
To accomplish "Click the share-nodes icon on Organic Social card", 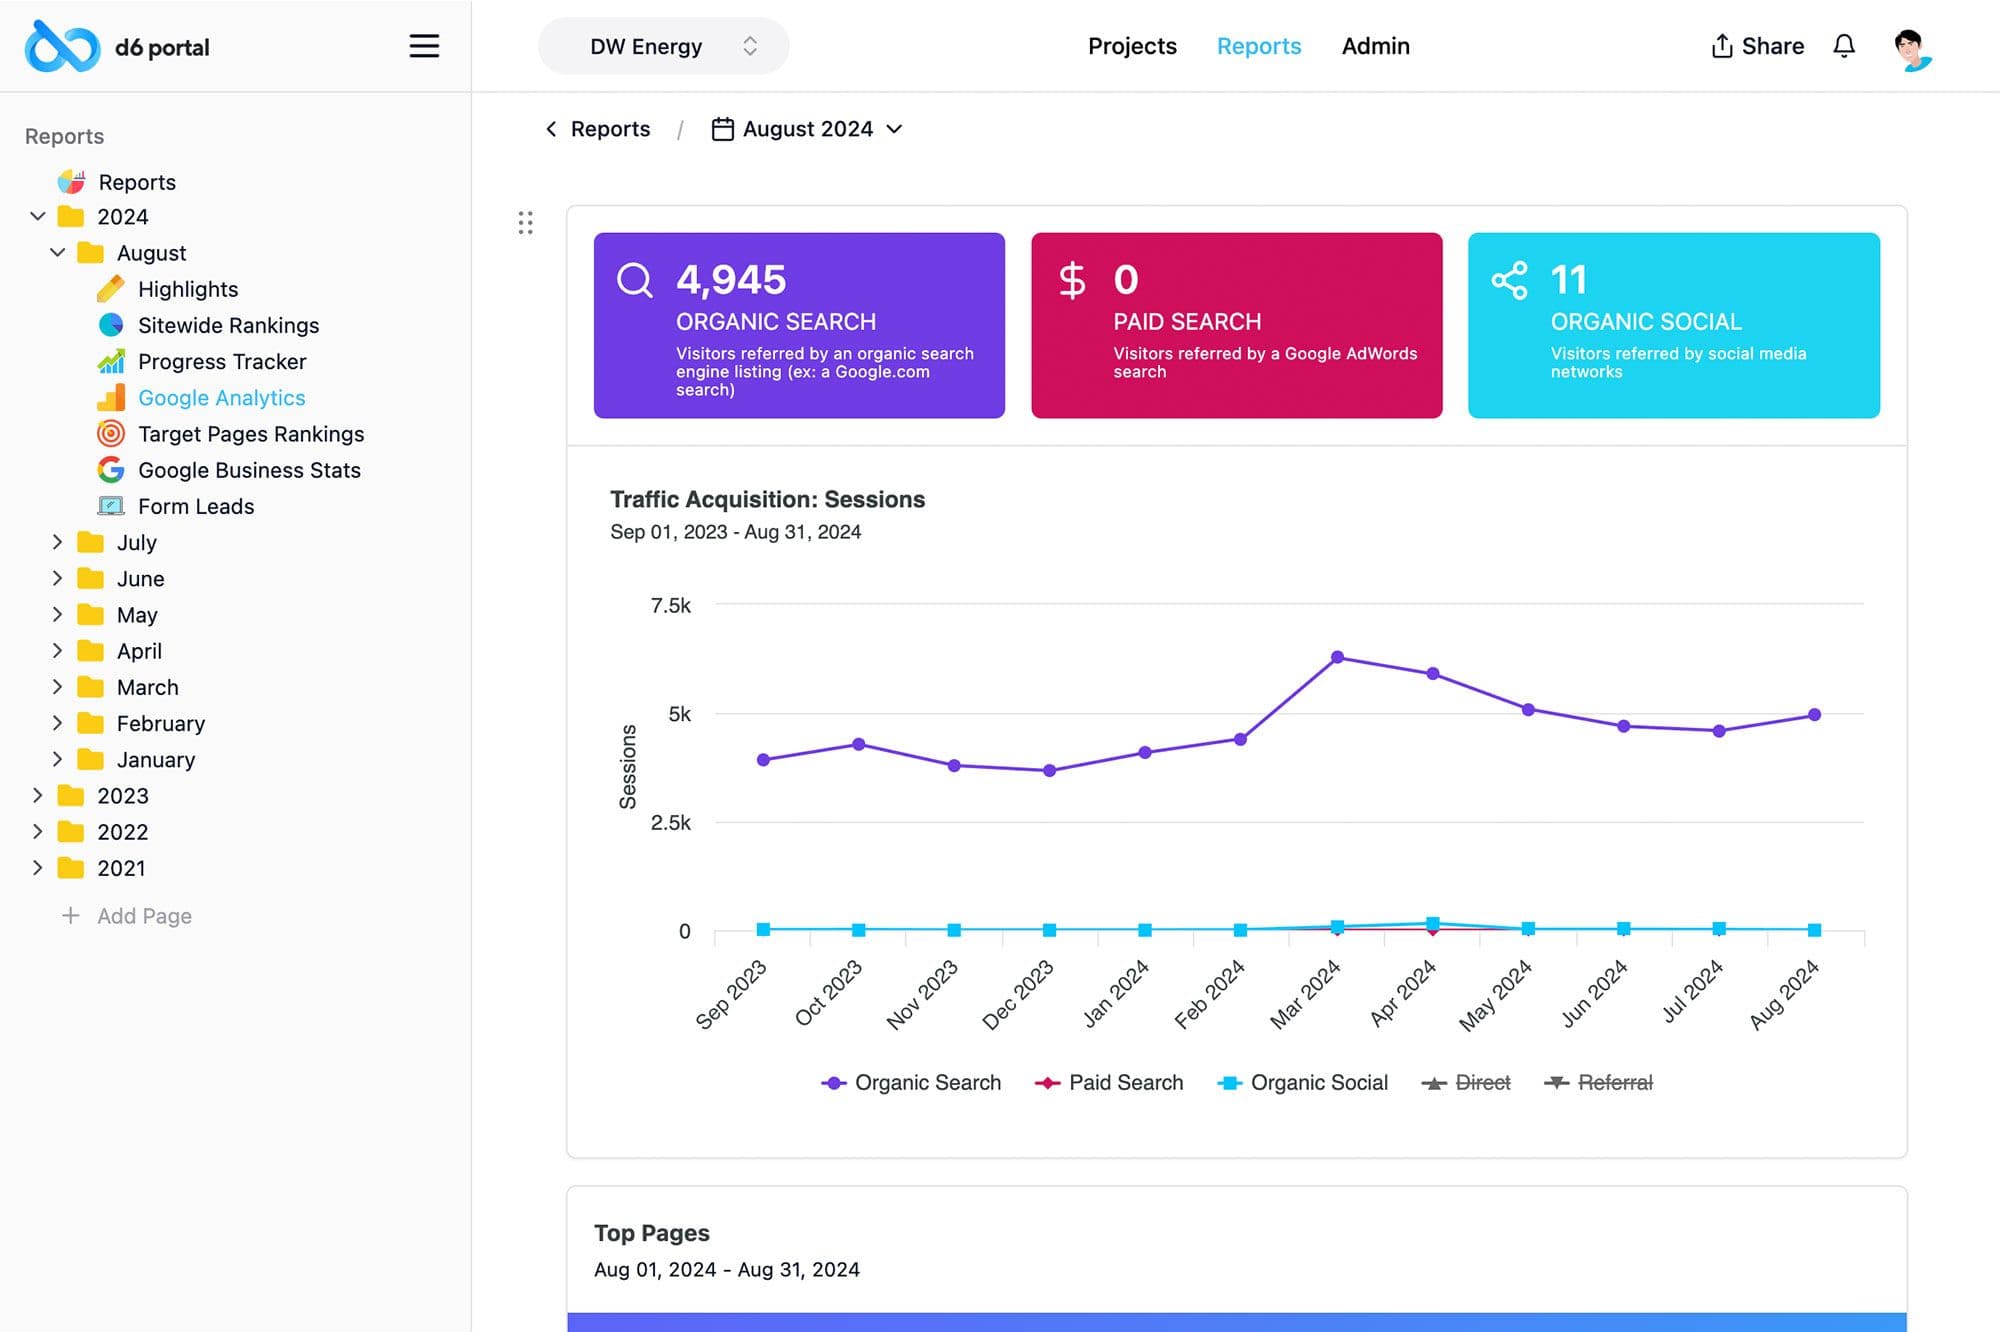I will click(1509, 280).
